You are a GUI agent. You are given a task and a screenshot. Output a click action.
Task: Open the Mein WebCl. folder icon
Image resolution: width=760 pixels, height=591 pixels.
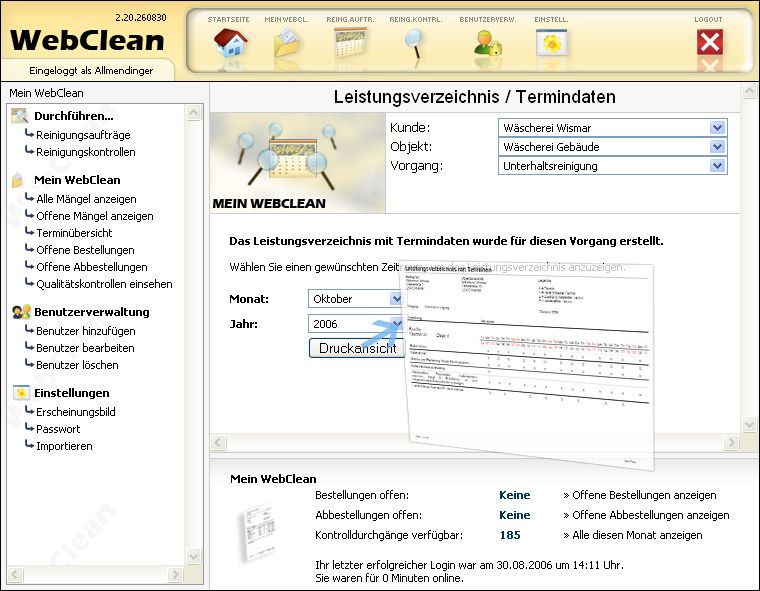286,43
